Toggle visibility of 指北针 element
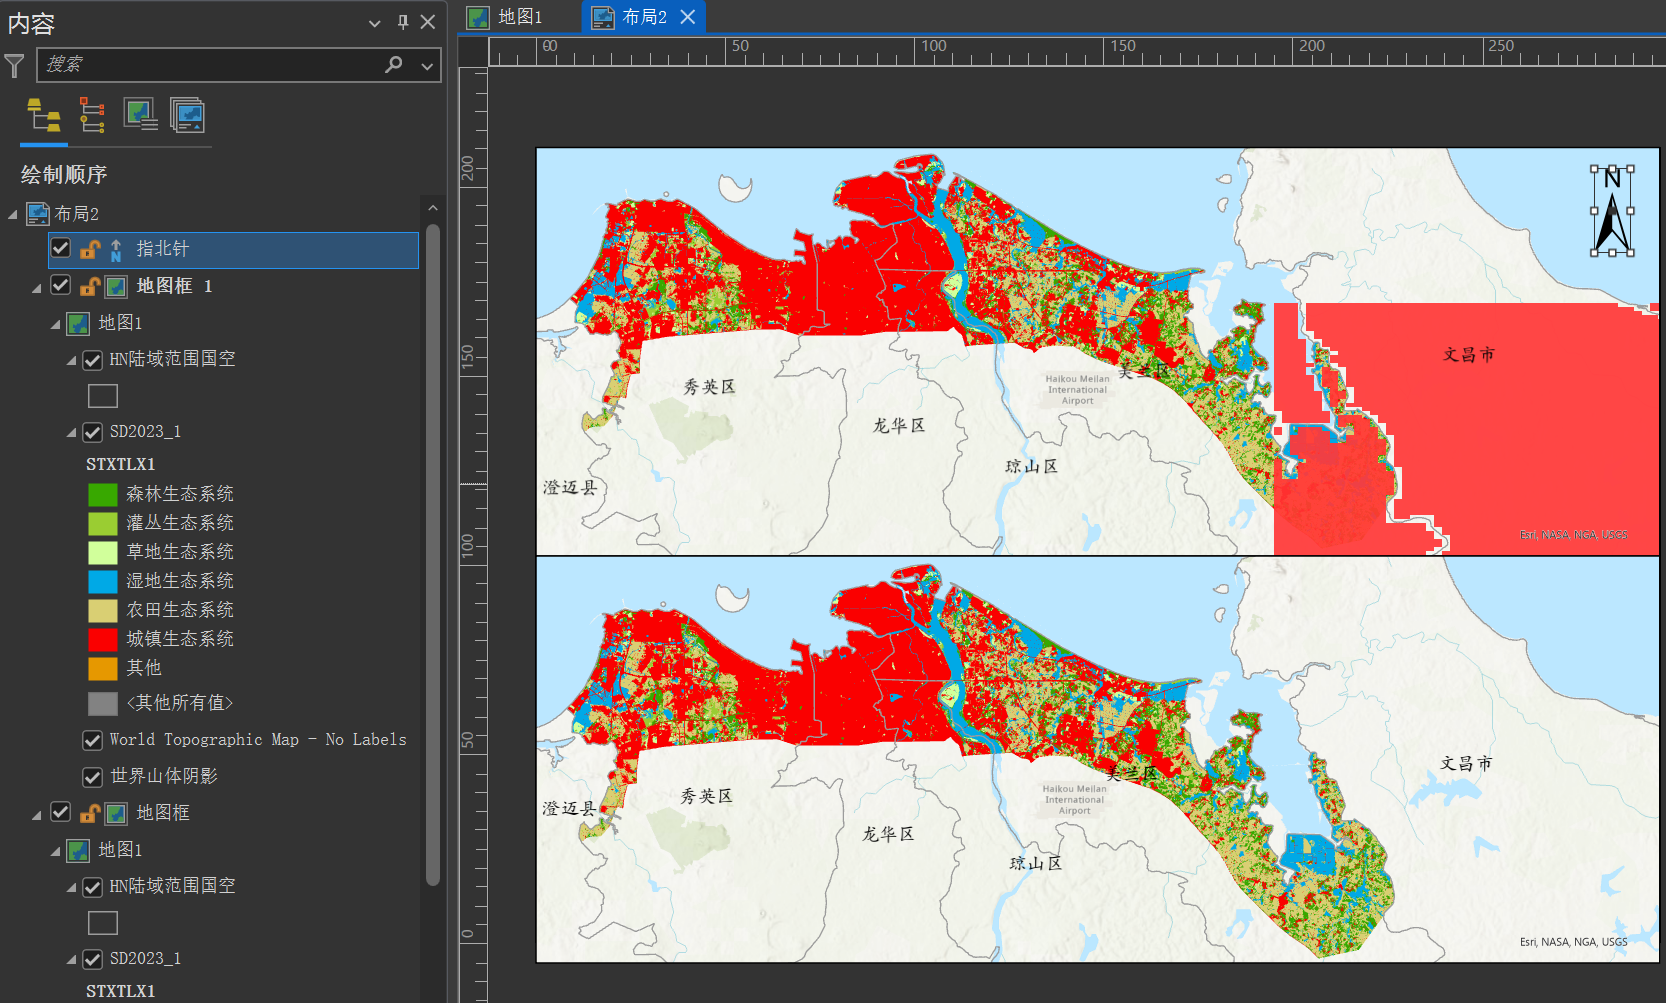This screenshot has width=1666, height=1003. tap(61, 248)
